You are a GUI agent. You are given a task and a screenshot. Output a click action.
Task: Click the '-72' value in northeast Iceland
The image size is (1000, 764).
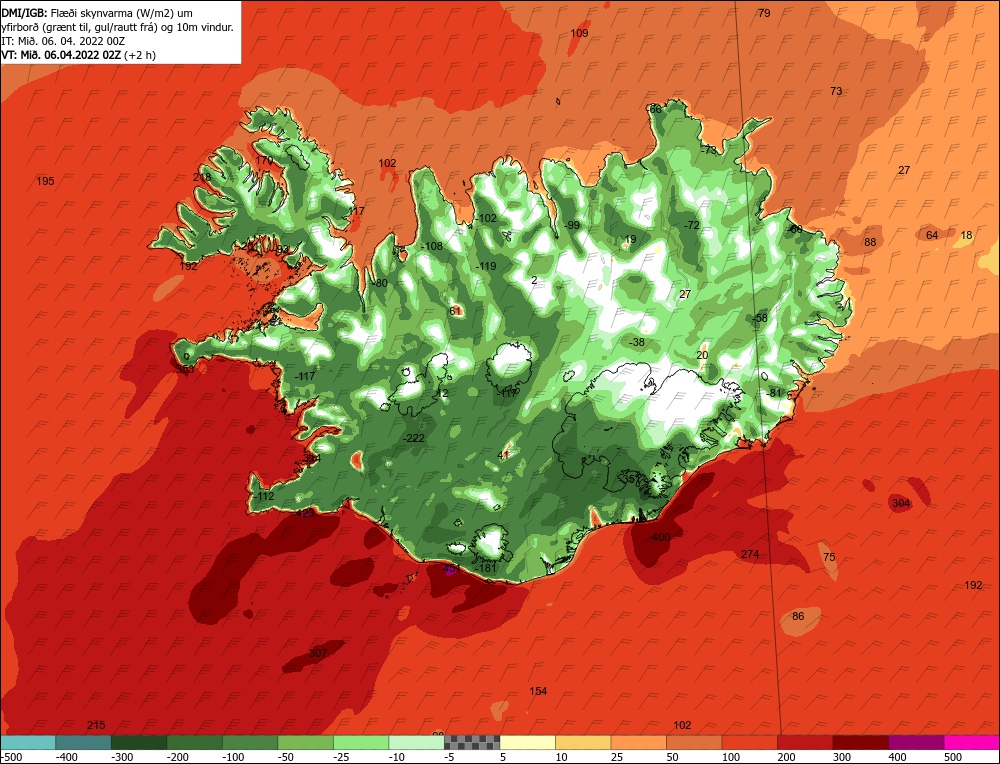tap(691, 225)
